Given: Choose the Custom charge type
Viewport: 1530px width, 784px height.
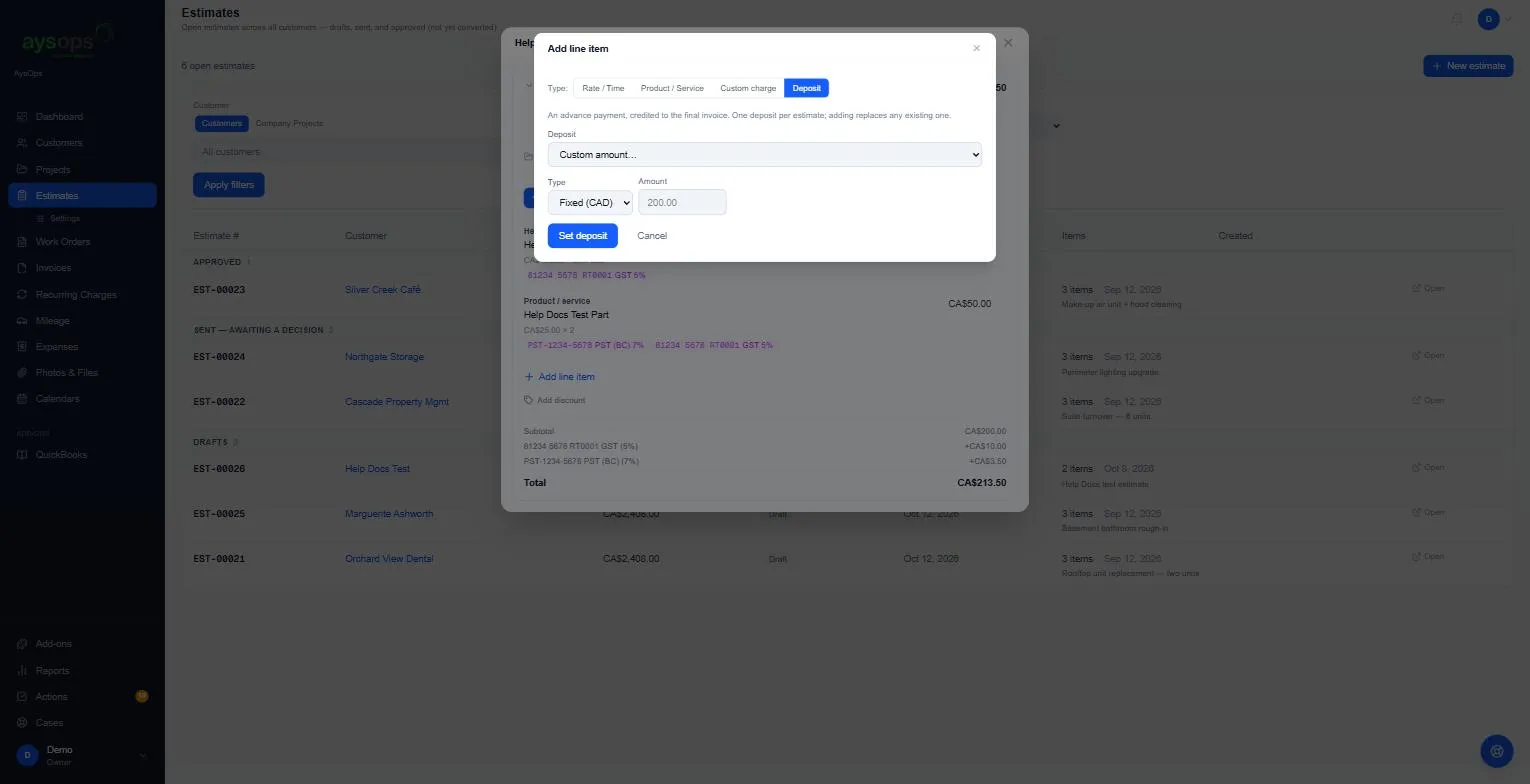Looking at the screenshot, I should (x=748, y=88).
